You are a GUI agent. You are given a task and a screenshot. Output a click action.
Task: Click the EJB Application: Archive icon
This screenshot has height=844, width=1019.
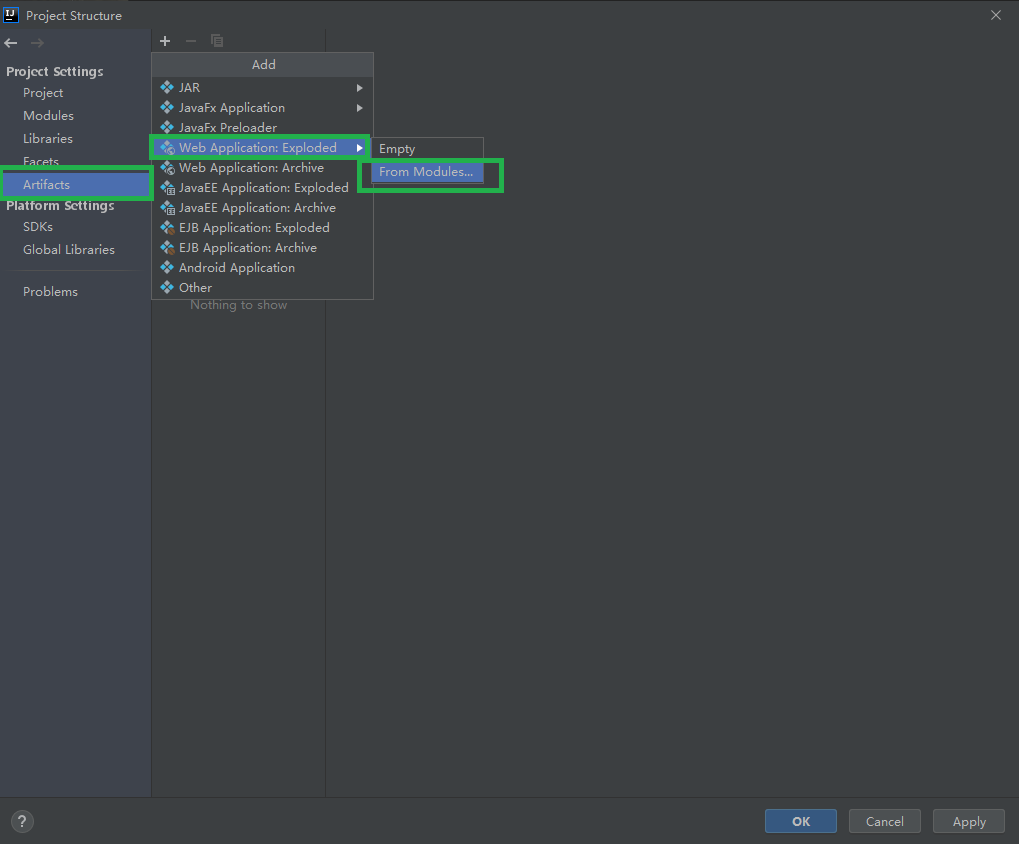(168, 248)
